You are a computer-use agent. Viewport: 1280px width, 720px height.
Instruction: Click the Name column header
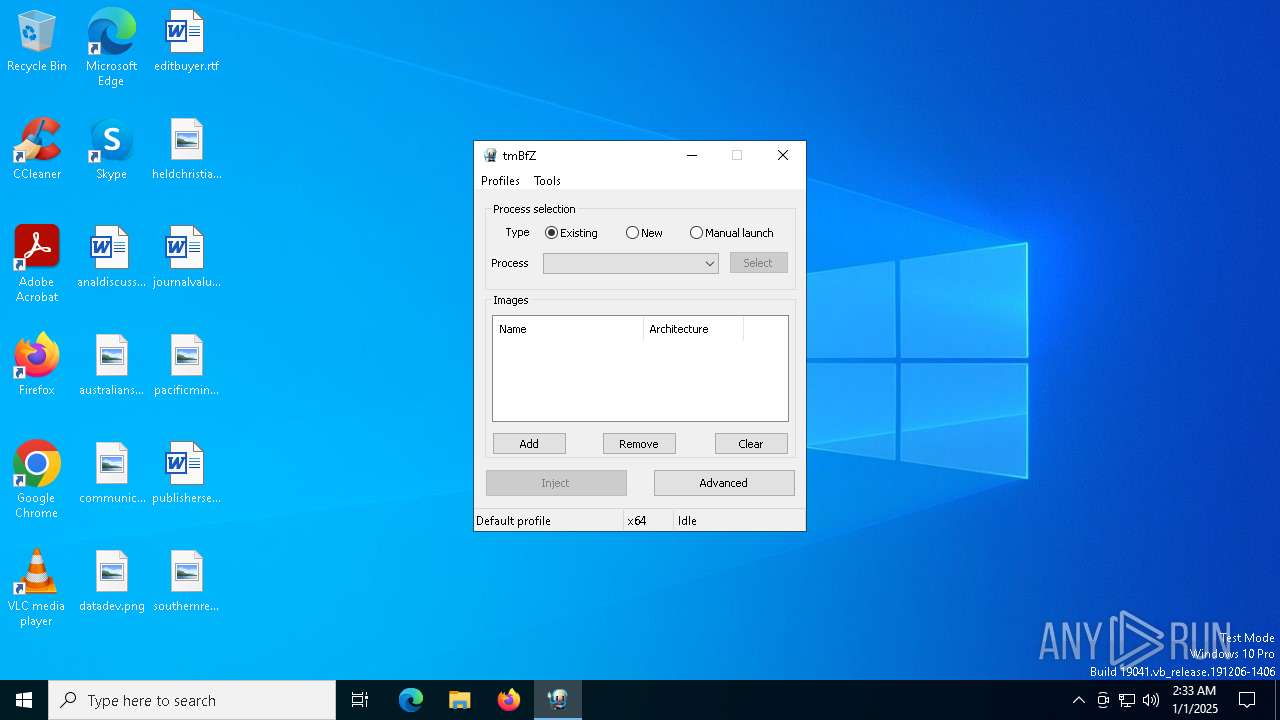tap(568, 329)
